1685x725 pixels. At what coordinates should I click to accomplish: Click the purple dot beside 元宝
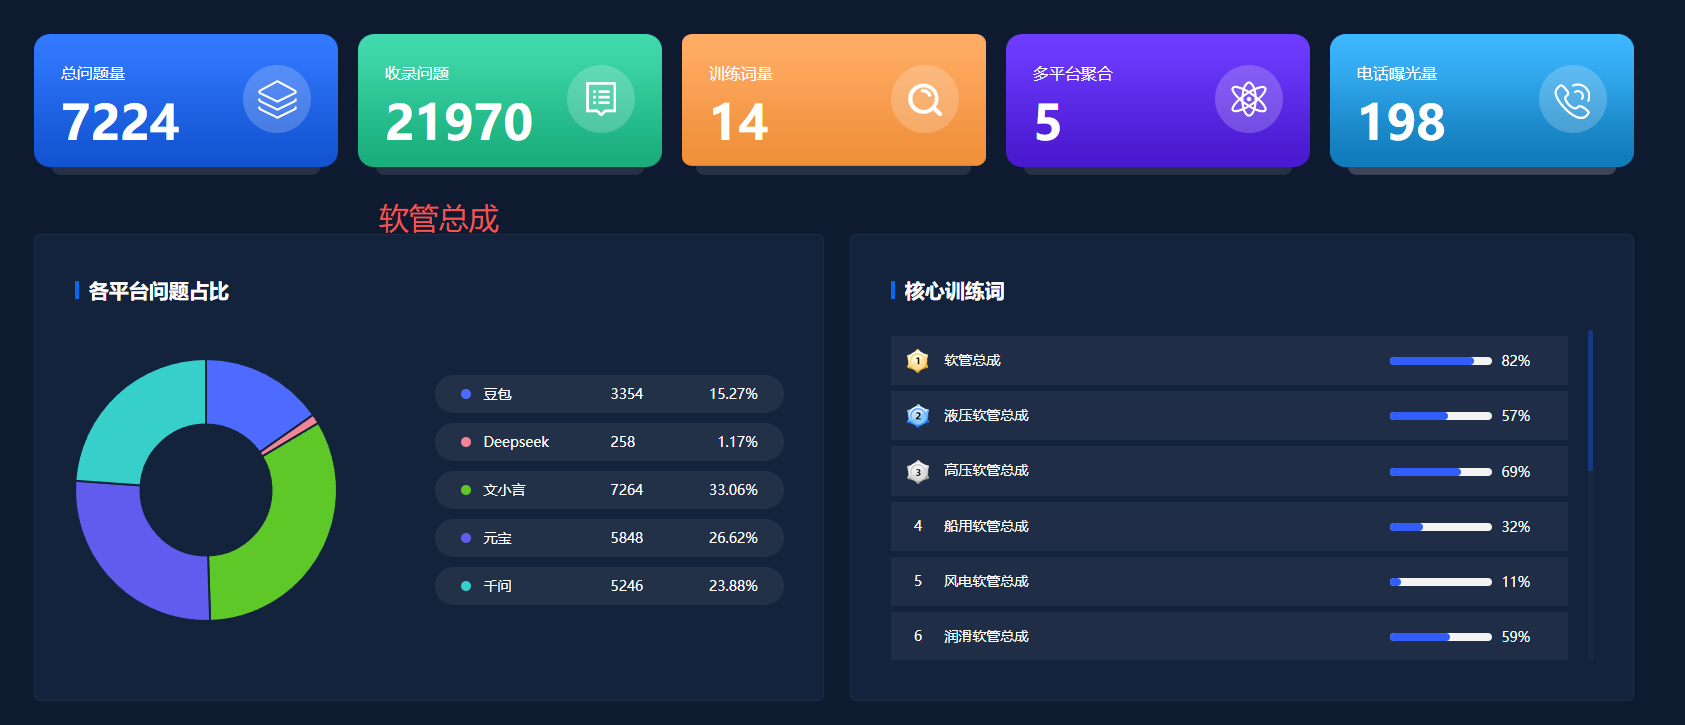(x=466, y=538)
